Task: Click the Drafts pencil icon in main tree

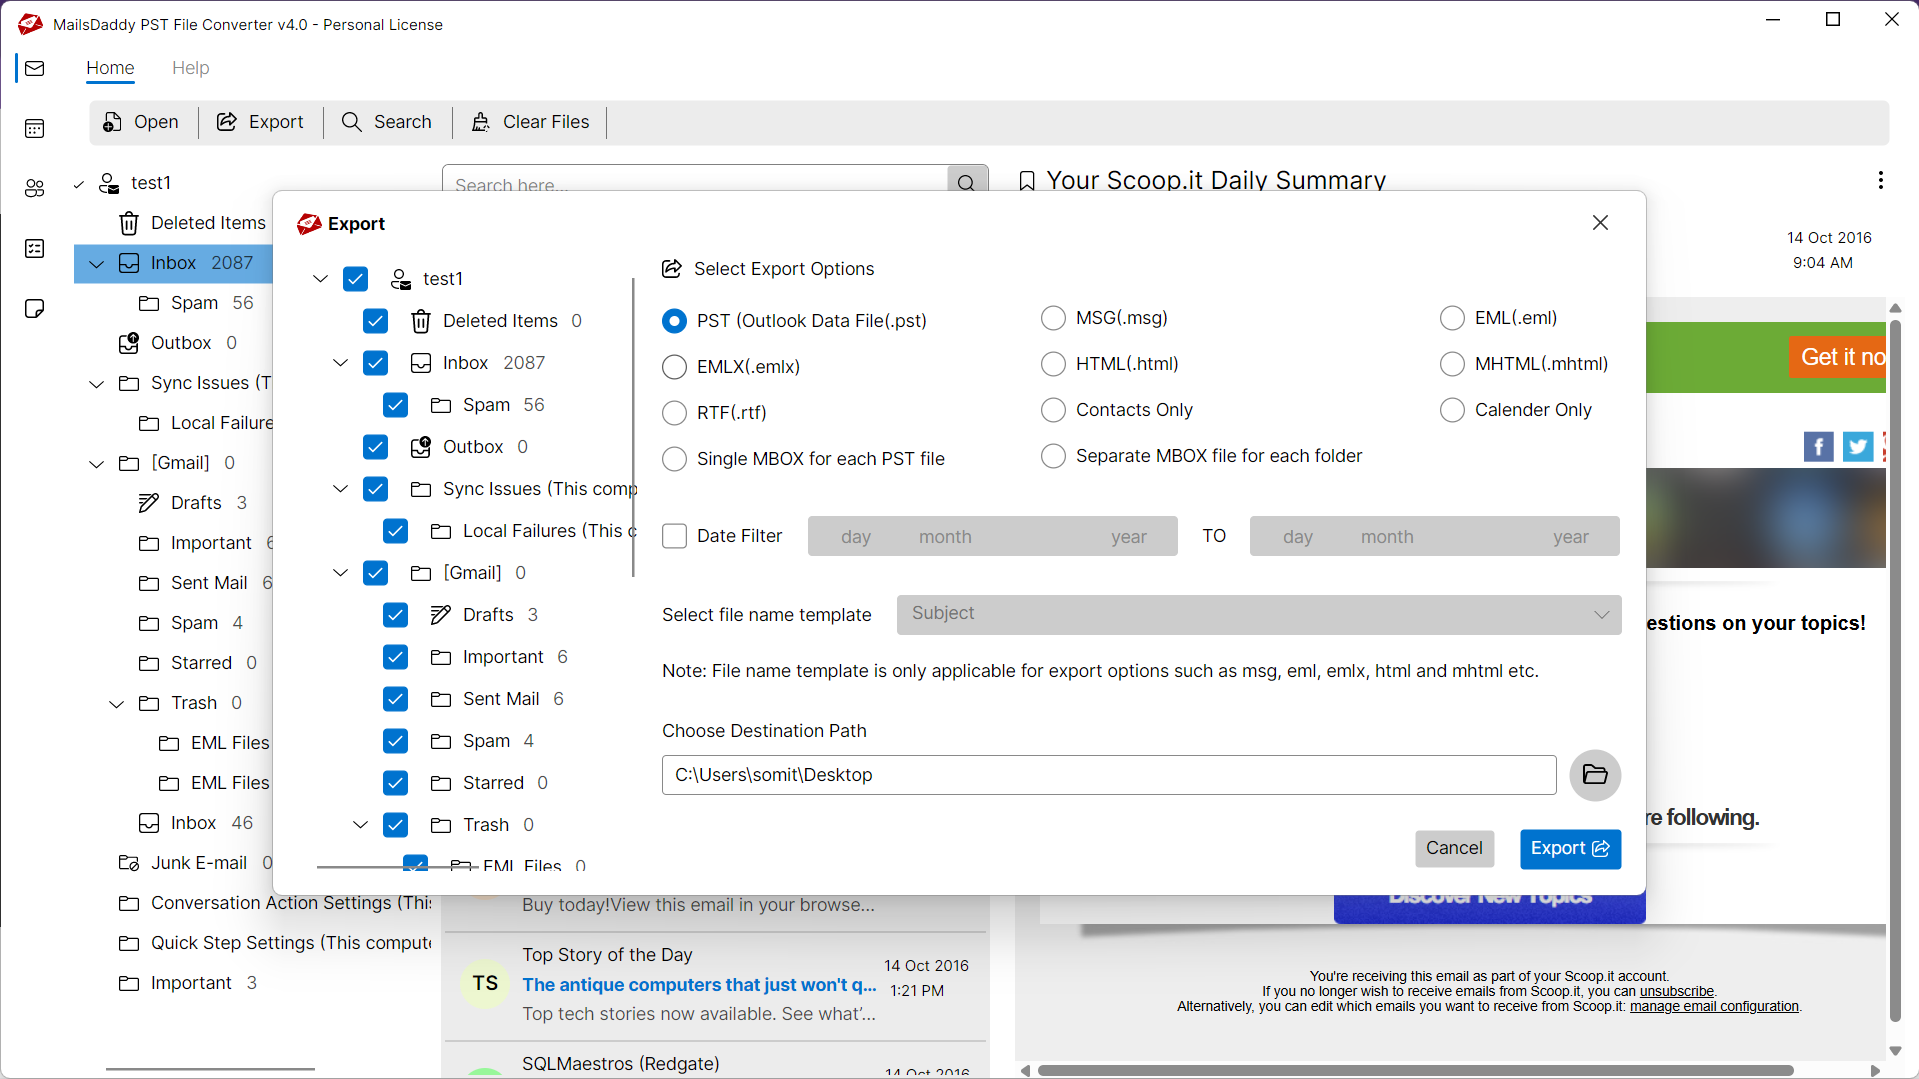Action: click(149, 503)
